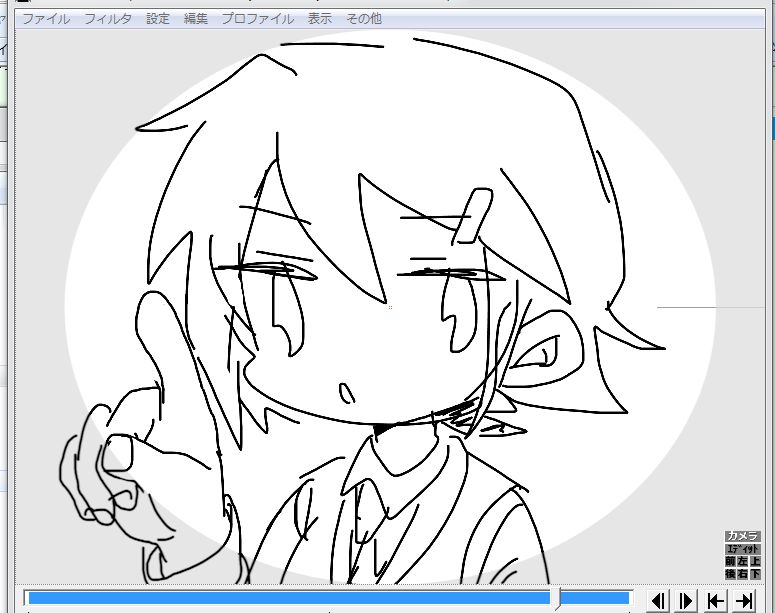The width and height of the screenshot is (775, 613).
Task: Expand the プロファイル menu
Action: (257, 19)
